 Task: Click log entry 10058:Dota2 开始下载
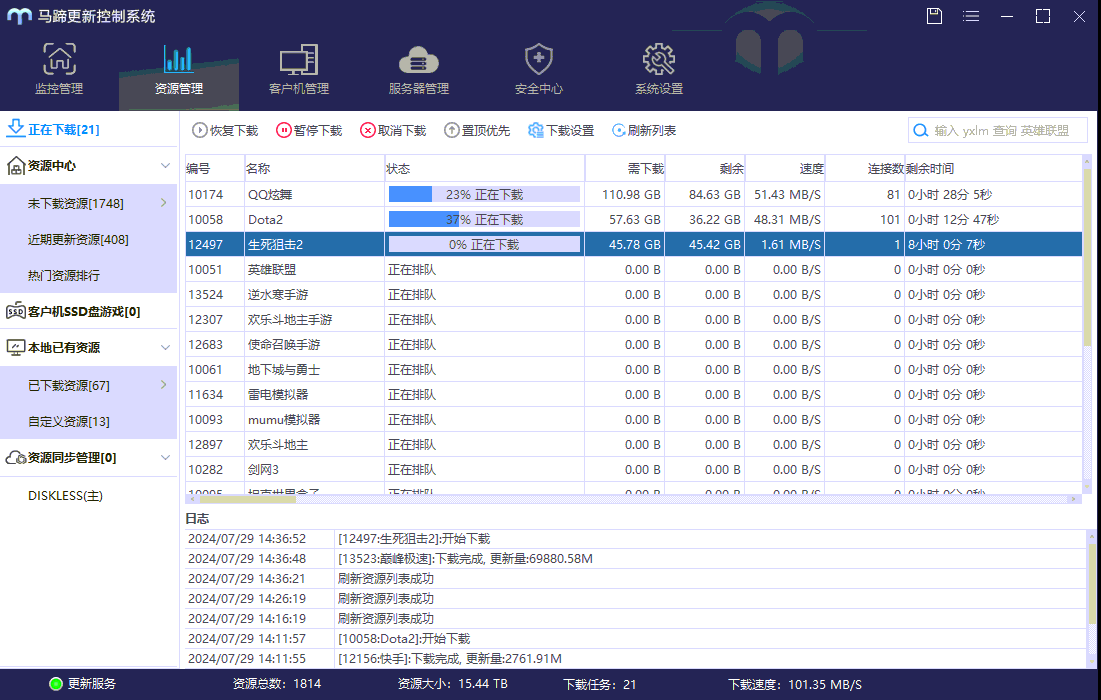(x=404, y=639)
